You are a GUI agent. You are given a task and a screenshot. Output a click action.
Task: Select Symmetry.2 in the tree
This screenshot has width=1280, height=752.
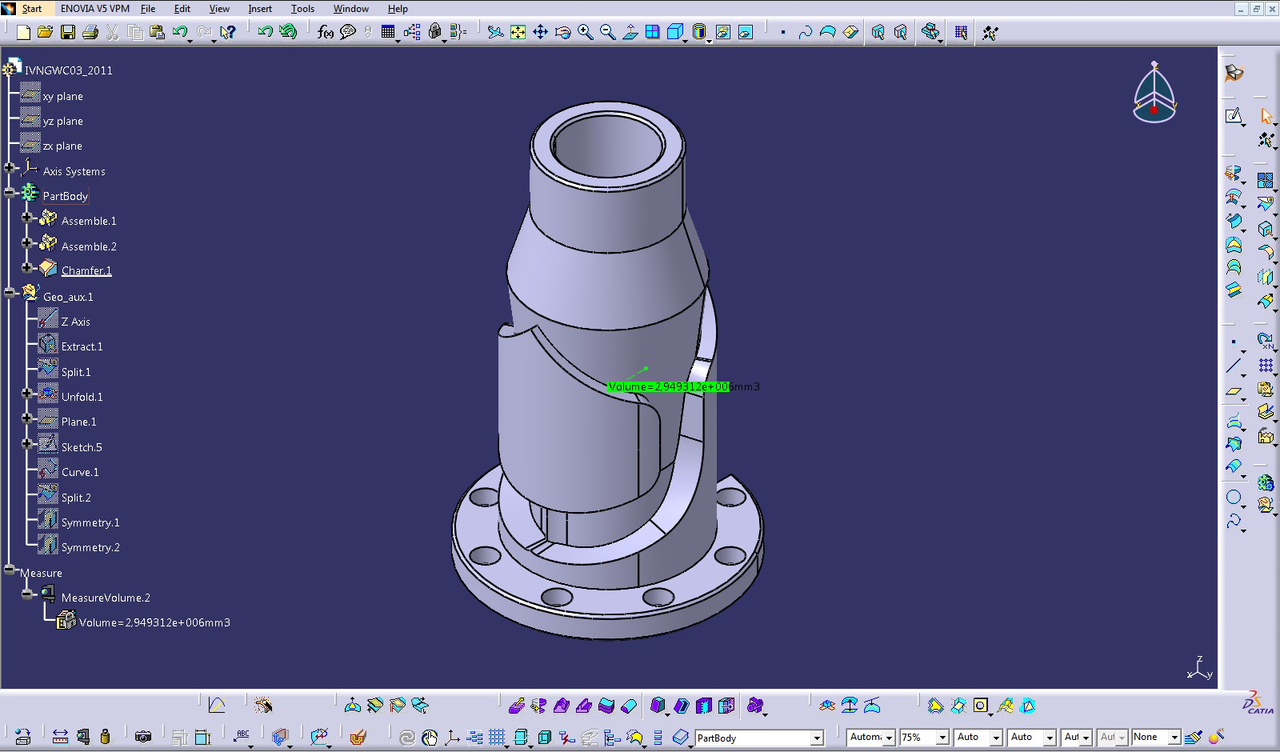pyautogui.click(x=90, y=548)
